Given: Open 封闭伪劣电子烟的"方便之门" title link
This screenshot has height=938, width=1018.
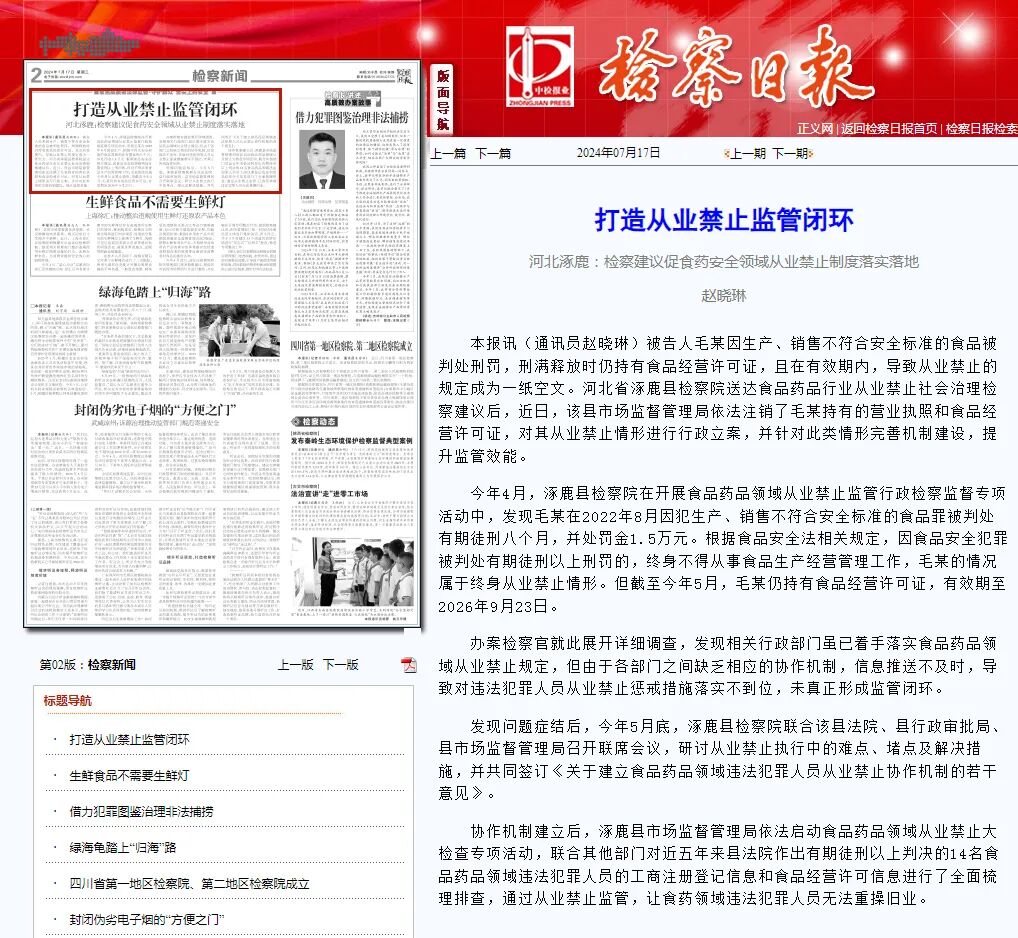Looking at the screenshot, I should [x=147, y=919].
